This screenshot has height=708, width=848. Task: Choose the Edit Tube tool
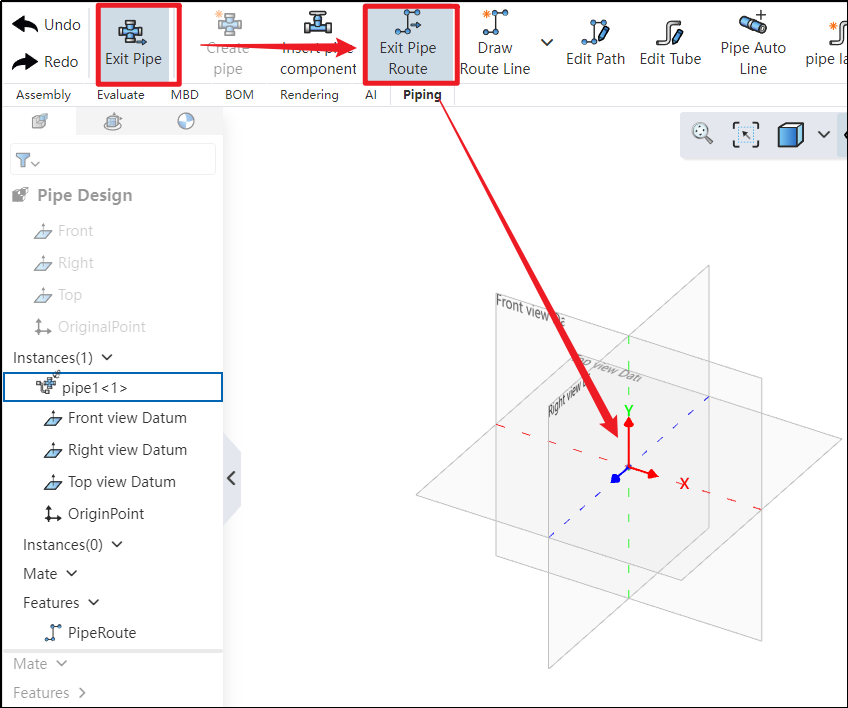click(x=669, y=45)
